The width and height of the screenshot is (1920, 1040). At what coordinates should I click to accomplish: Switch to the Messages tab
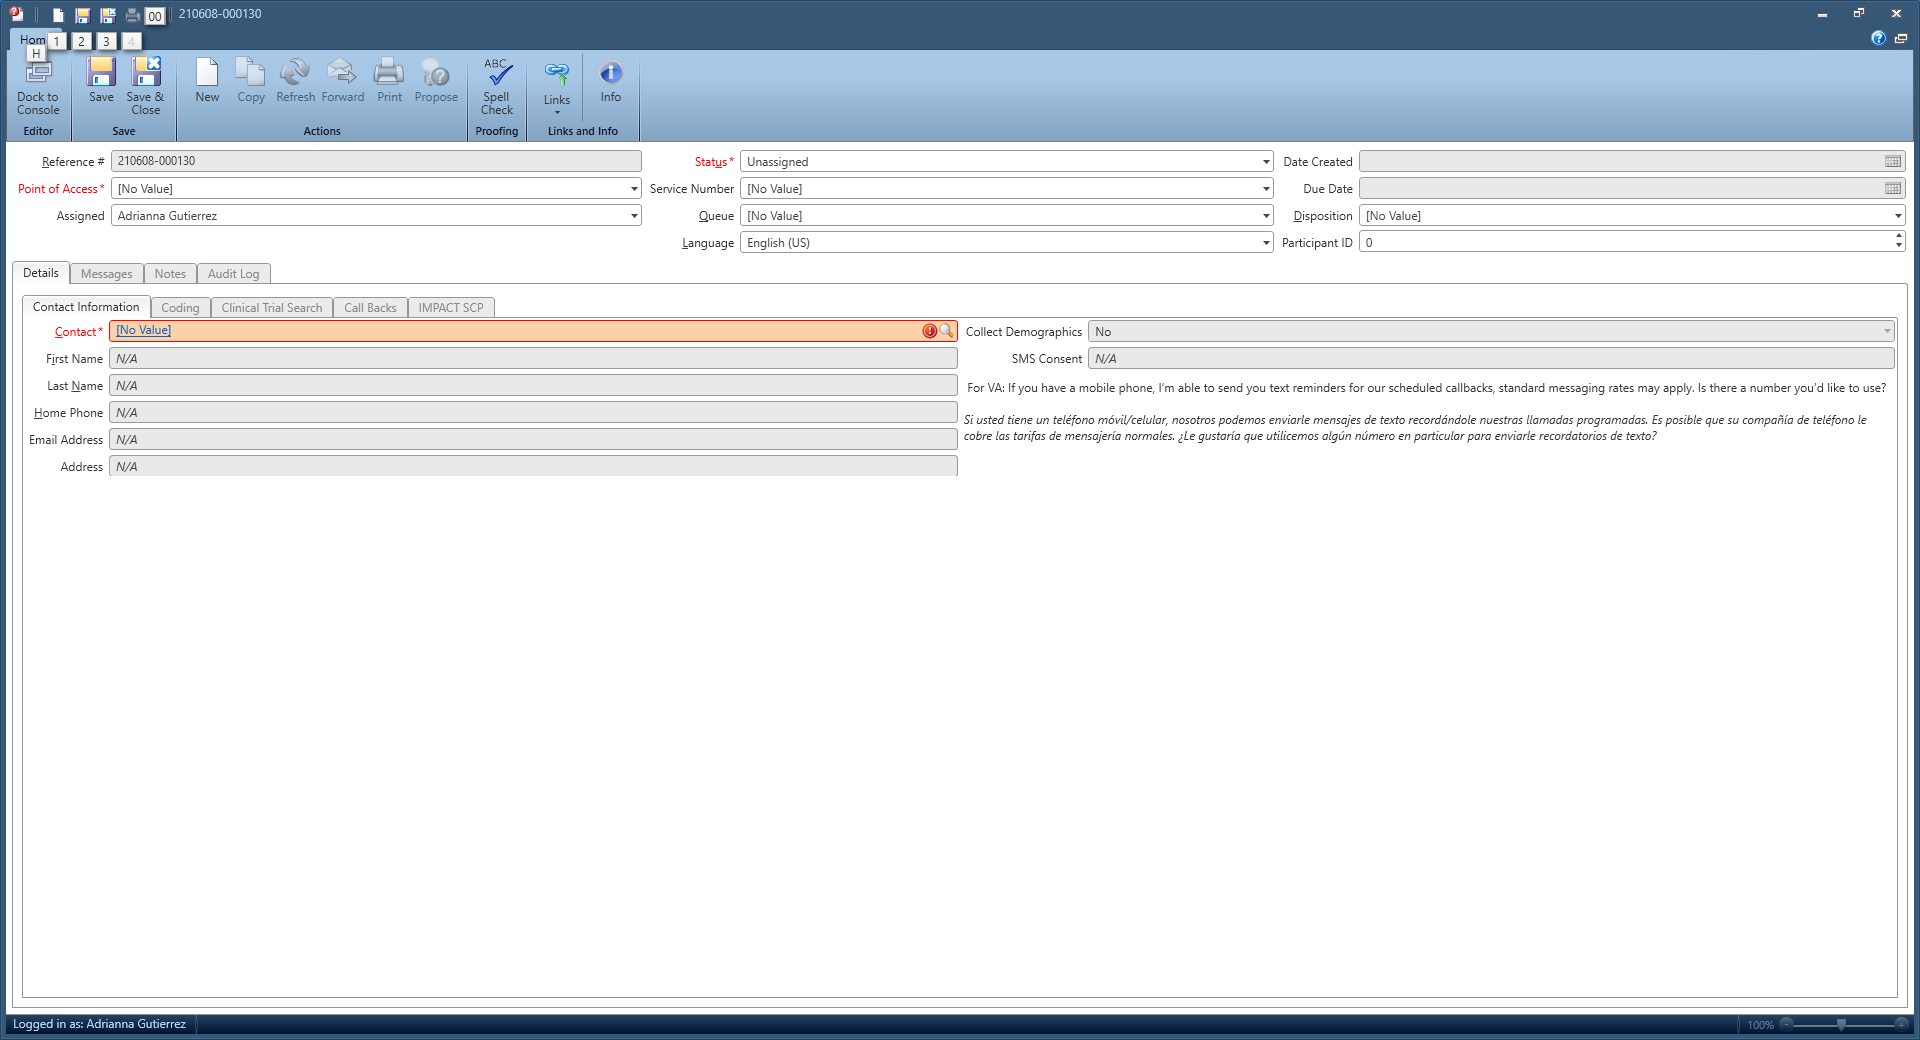point(106,274)
